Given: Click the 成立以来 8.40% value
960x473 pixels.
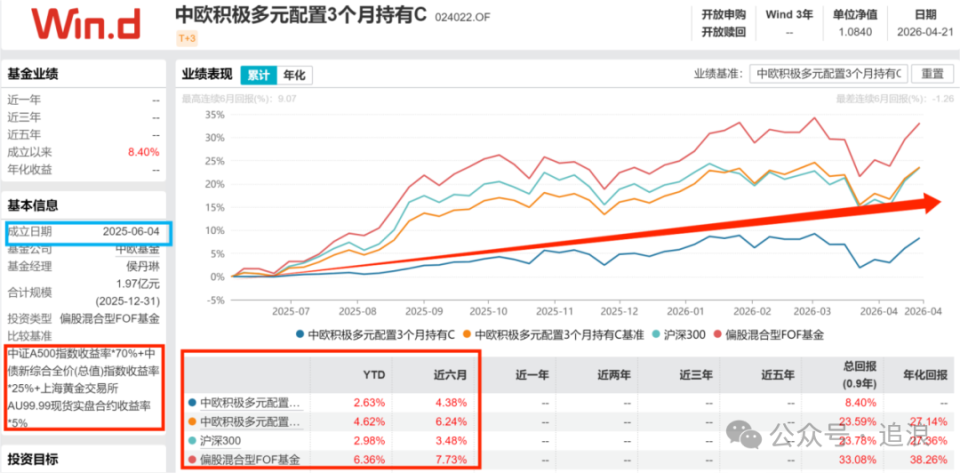Looking at the screenshot, I should click(144, 152).
